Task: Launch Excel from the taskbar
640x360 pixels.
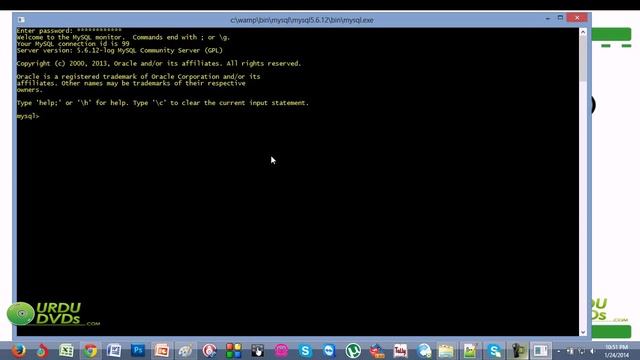Action: [66, 351]
